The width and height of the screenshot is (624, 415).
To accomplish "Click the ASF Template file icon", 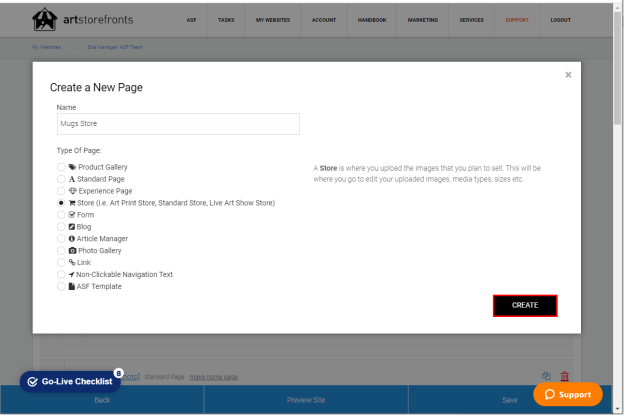I will 72,286.
